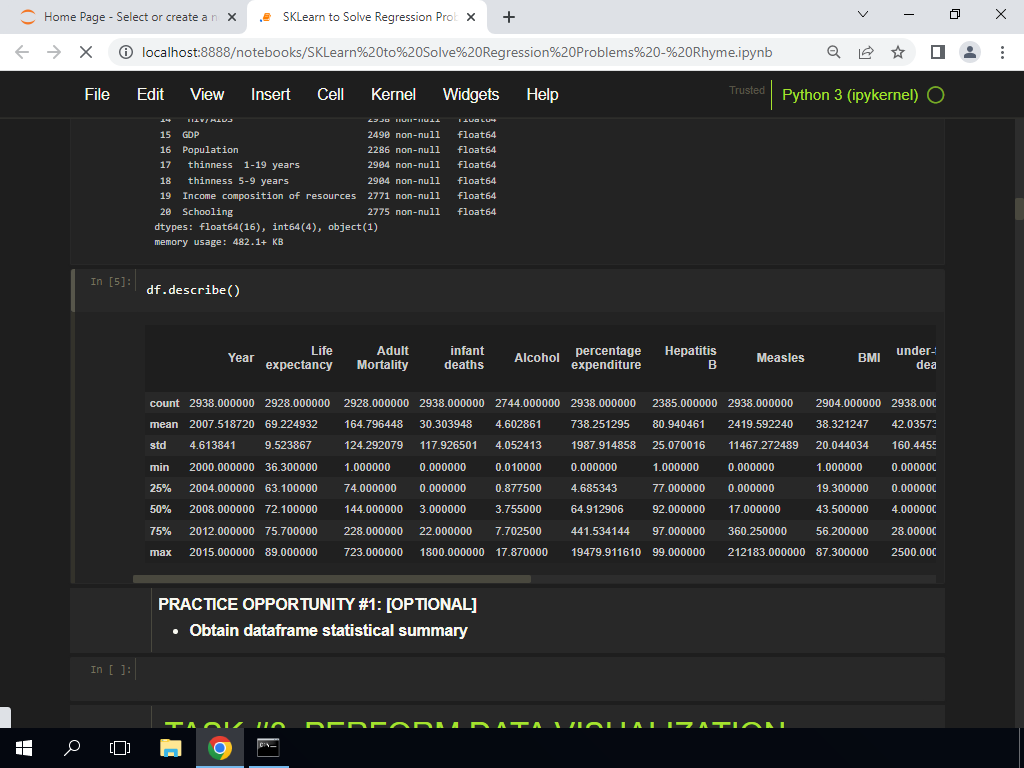The image size is (1024, 768).
Task: Click the Adult Mortality column header
Action: (x=382, y=358)
